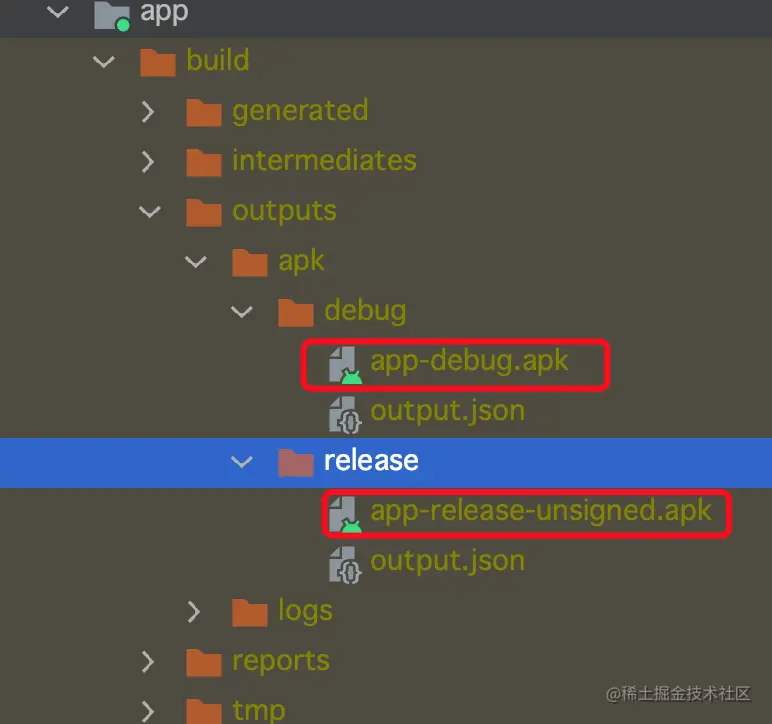Click the build folder icon

158,61
